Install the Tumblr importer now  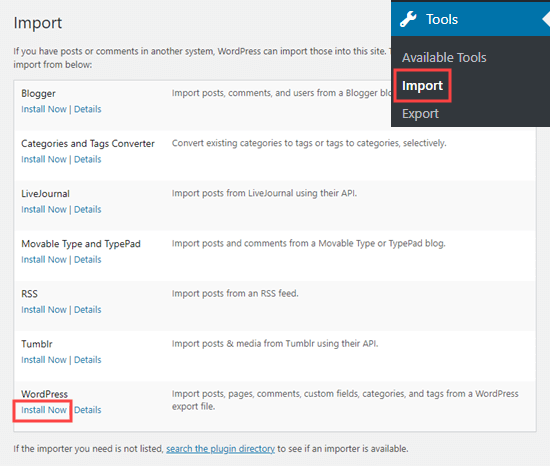[x=44, y=360]
